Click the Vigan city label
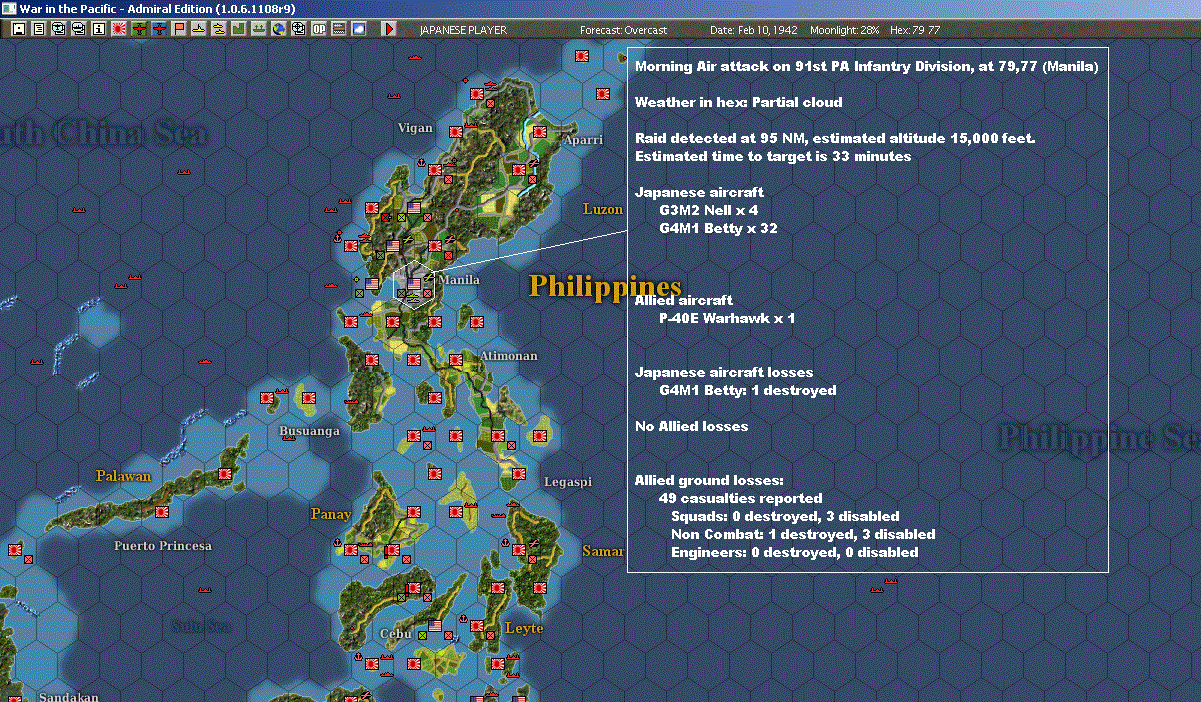This screenshot has width=1201, height=702. pyautogui.click(x=416, y=128)
